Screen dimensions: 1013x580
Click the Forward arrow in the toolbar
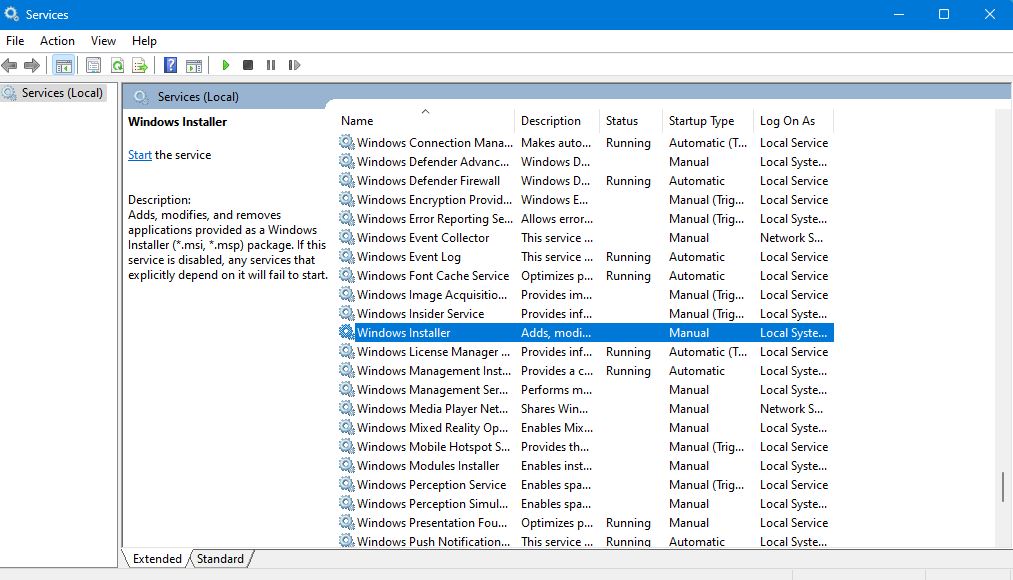coord(32,65)
